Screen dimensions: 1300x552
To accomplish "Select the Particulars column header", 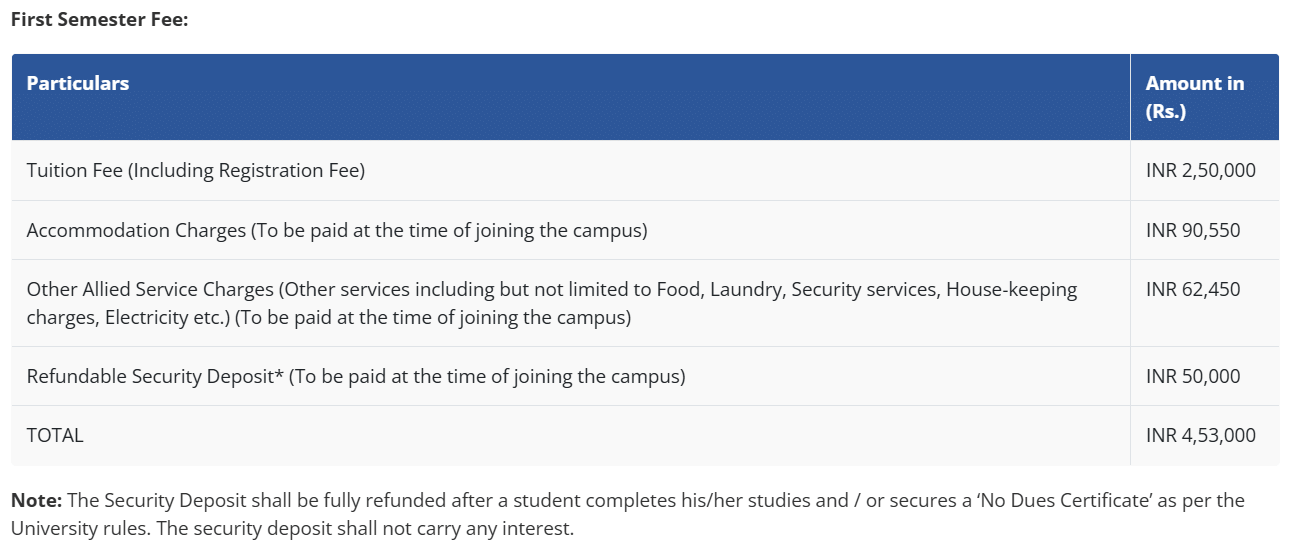I will pos(78,83).
